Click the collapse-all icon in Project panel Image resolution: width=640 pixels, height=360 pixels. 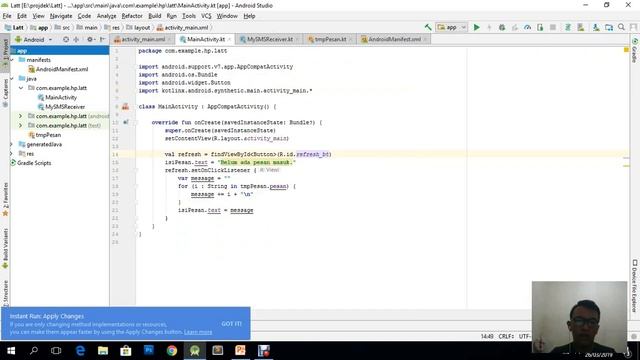[76, 40]
